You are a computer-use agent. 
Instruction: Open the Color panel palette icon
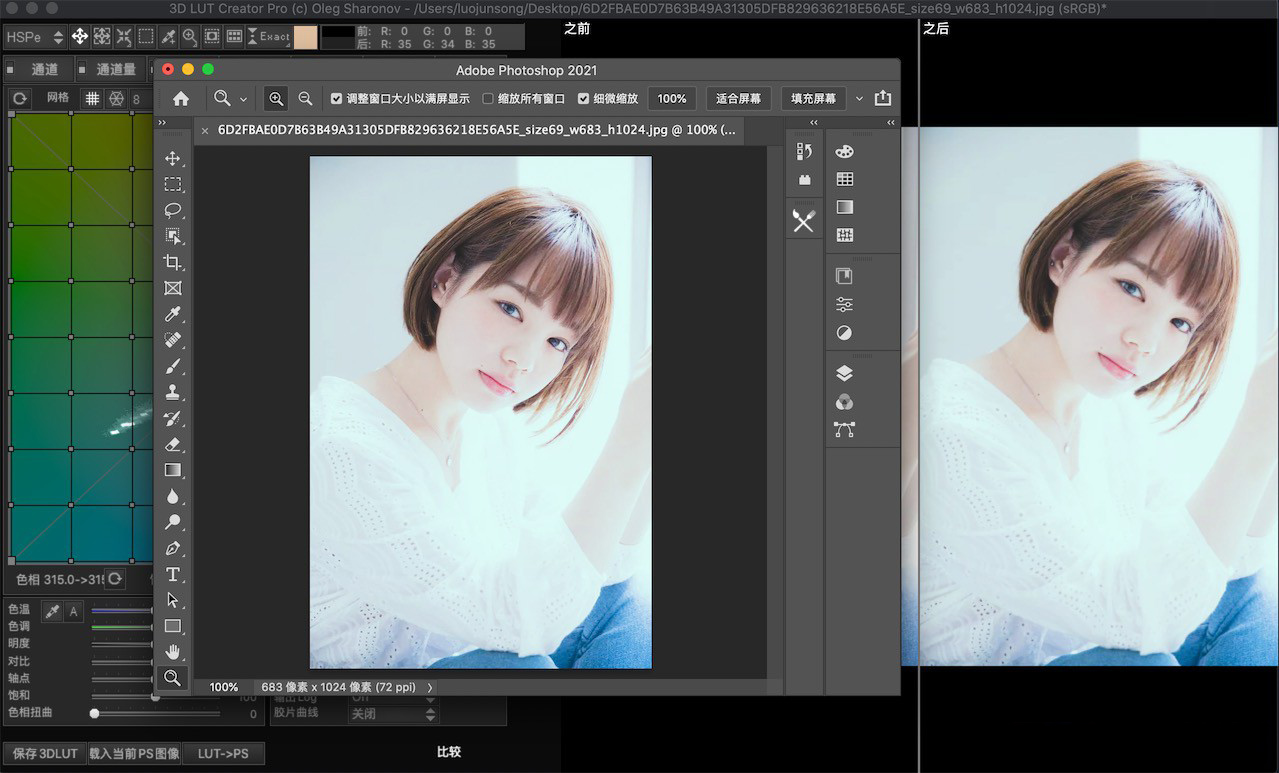click(x=844, y=151)
